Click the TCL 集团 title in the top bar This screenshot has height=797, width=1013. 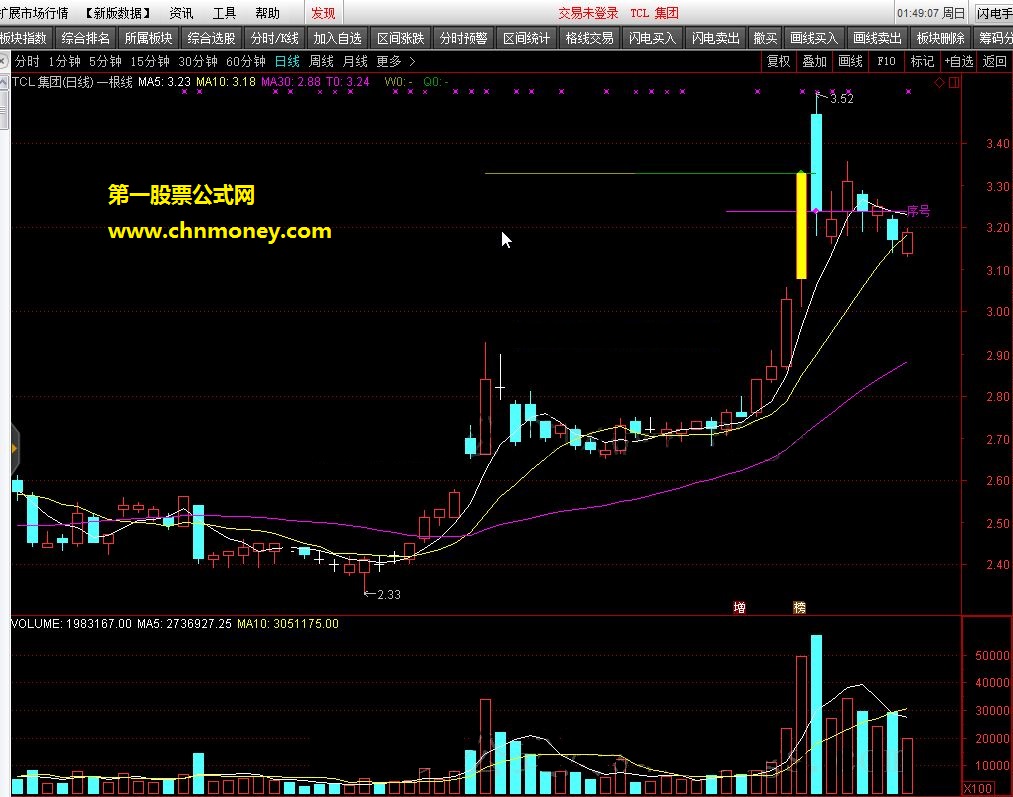coord(654,13)
